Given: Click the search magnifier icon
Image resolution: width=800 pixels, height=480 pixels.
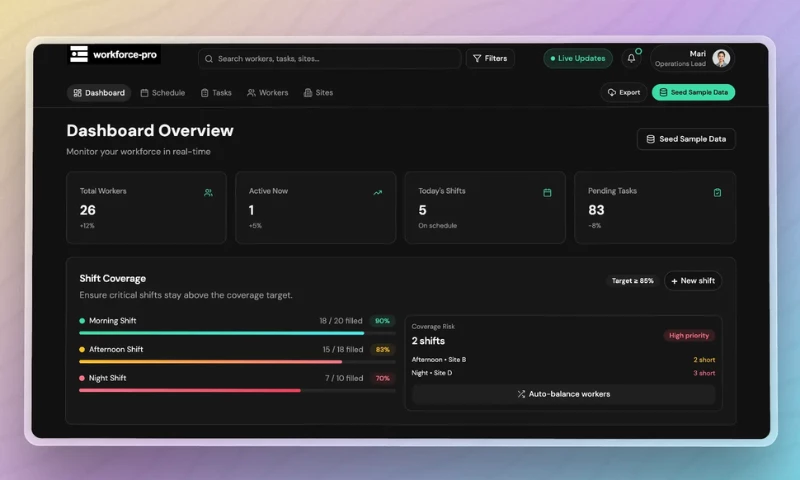Looking at the screenshot, I should pos(209,59).
